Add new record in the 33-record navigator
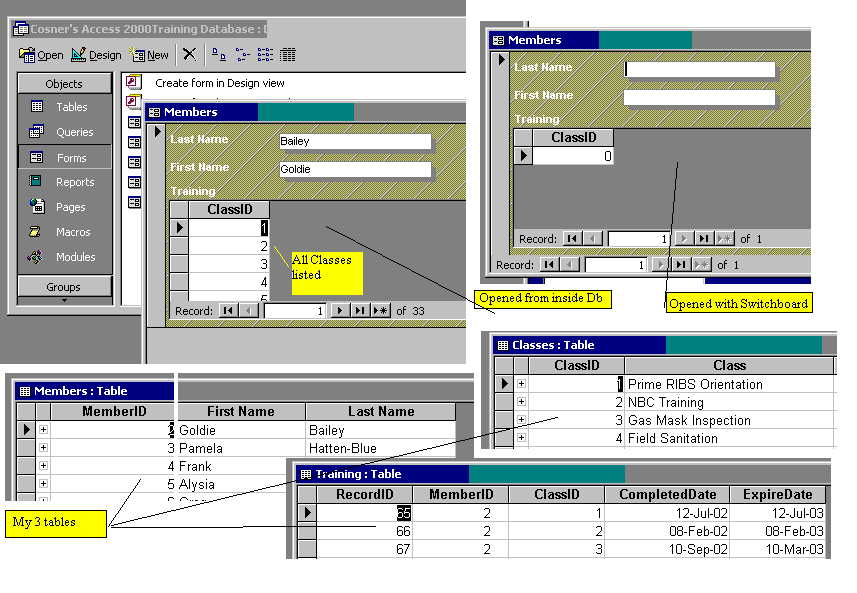Screen dimensions: 857x593 click(x=380, y=310)
